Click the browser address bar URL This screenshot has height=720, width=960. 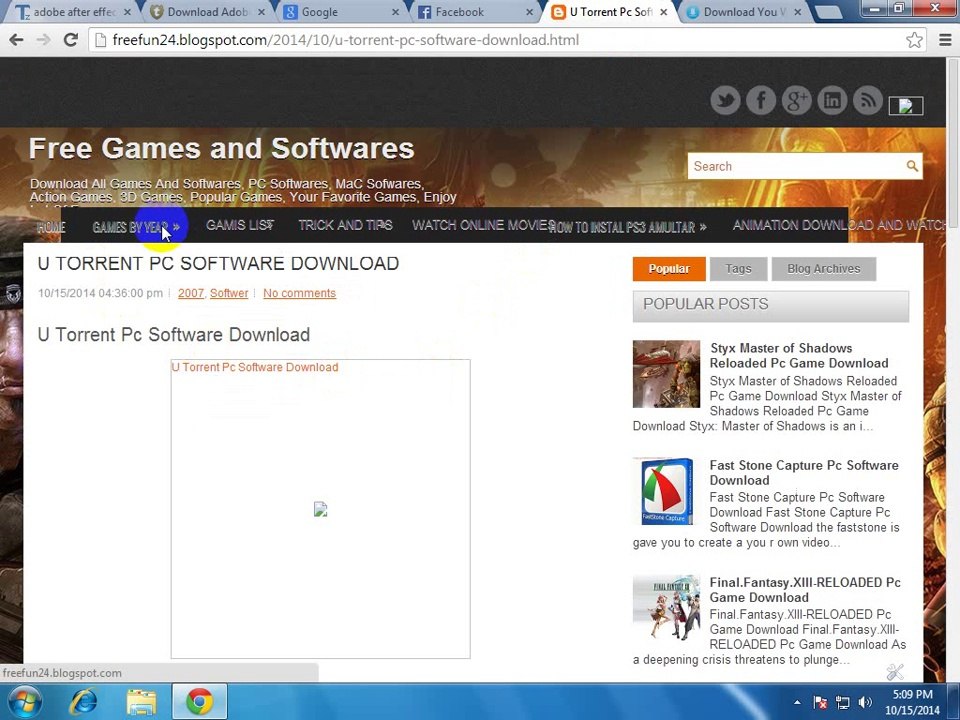345,40
